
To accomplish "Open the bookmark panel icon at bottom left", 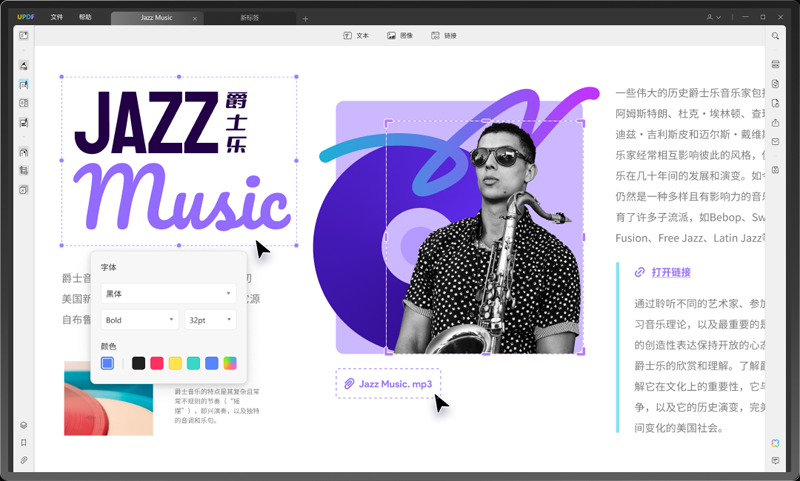I will point(23,443).
